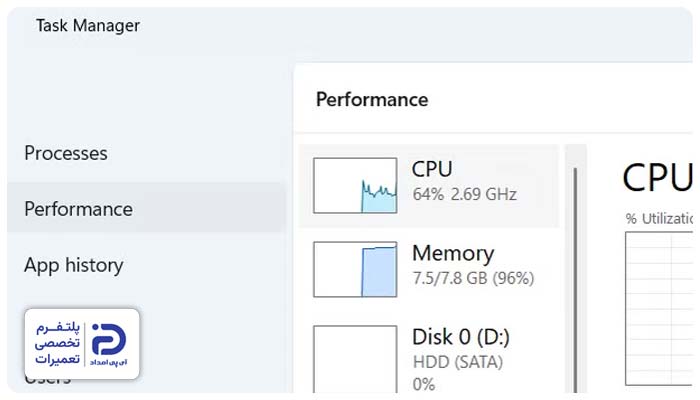The height and width of the screenshot is (400, 700).
Task: Click the CPU 64% 2.69 GHz reading
Action: click(465, 194)
